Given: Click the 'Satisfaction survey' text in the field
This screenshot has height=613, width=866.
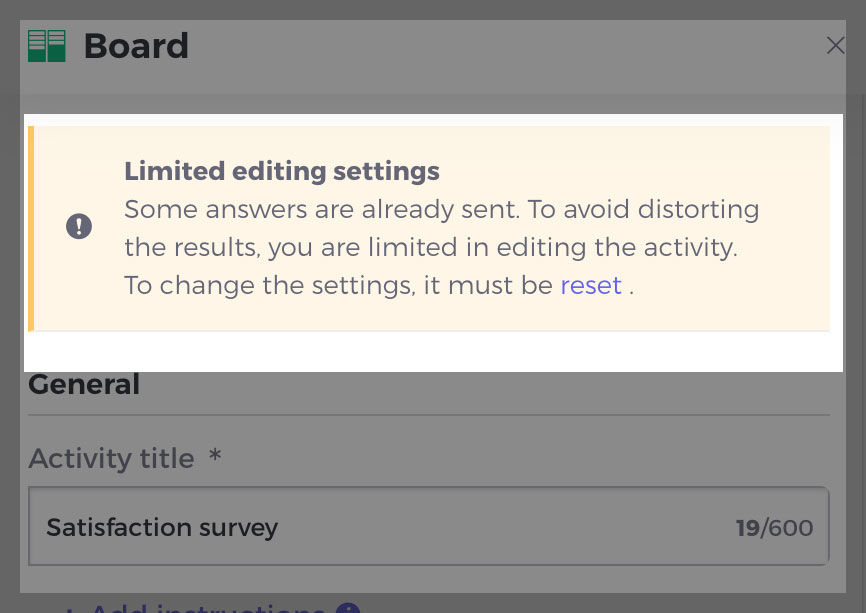Looking at the screenshot, I should coord(162,527).
